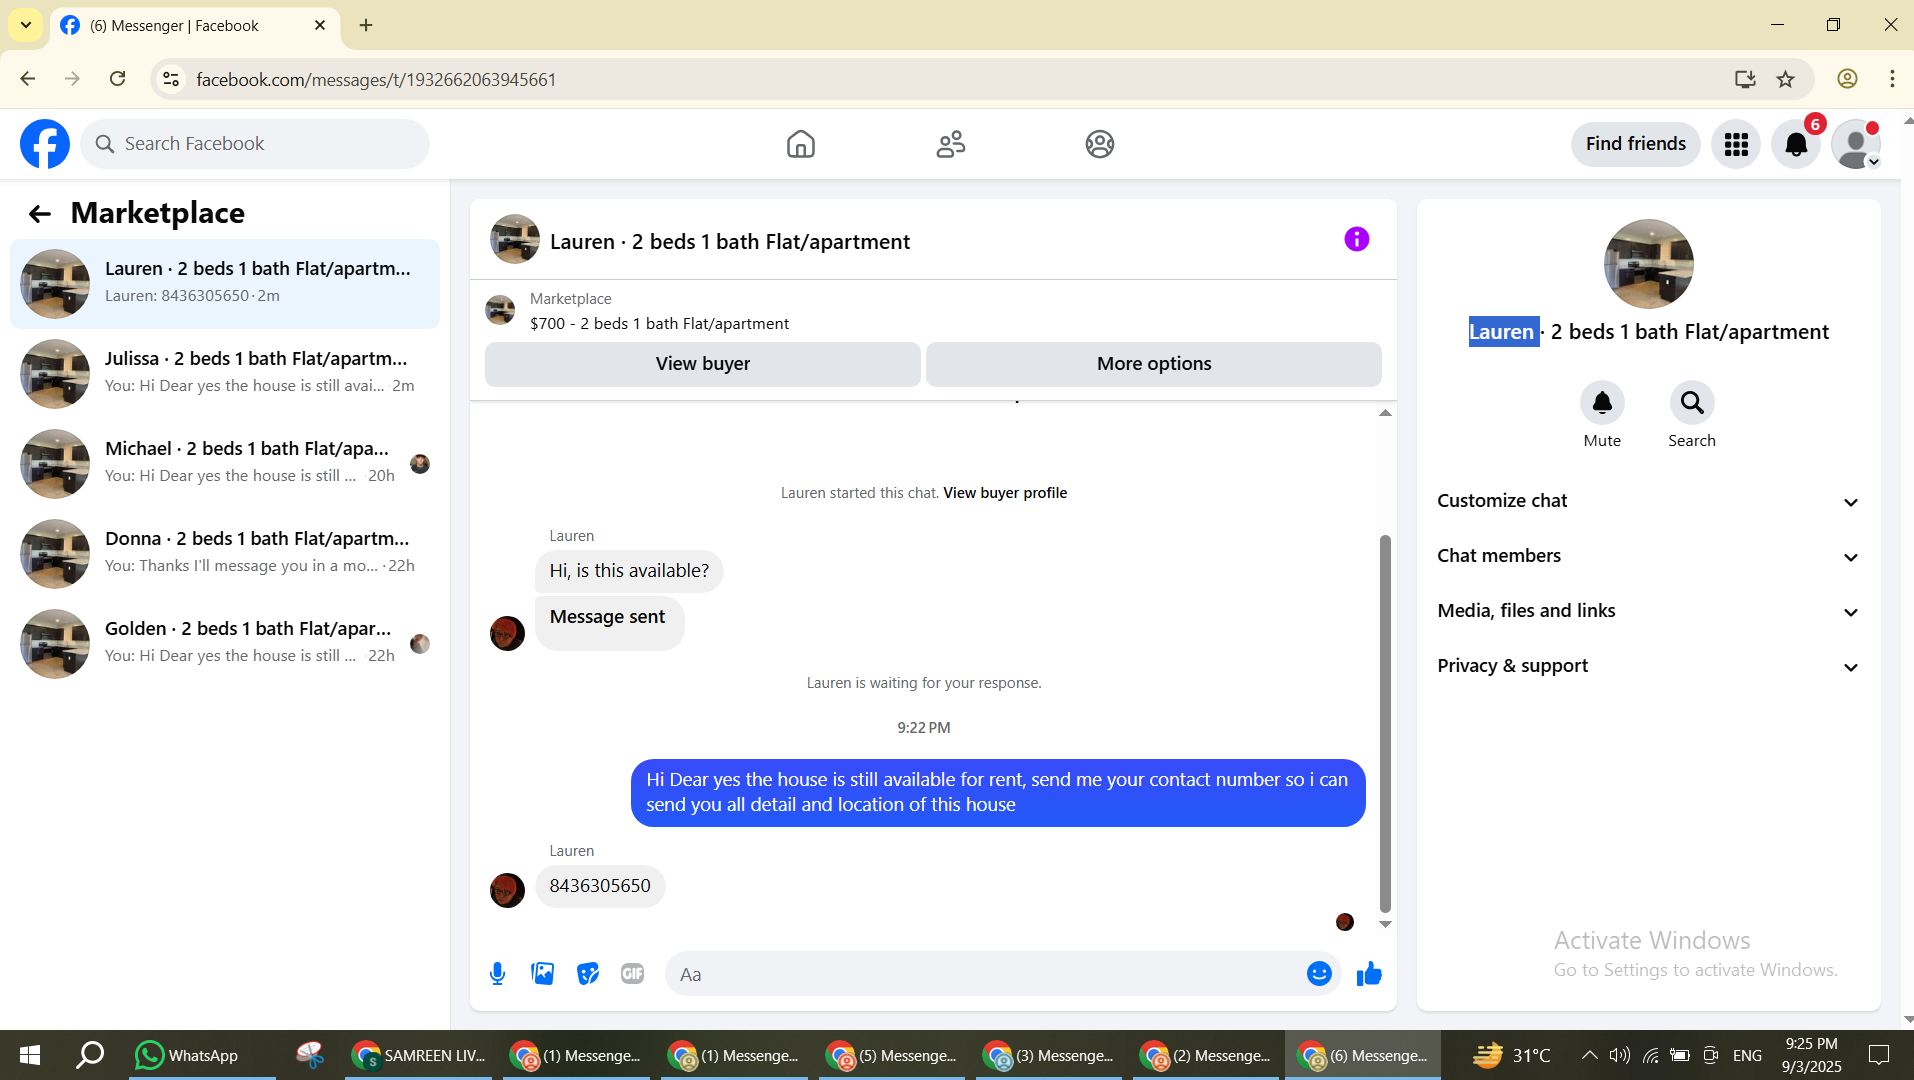Open the Julissa conversation in the list
Screen dimensions: 1914x1080
tap(225, 373)
